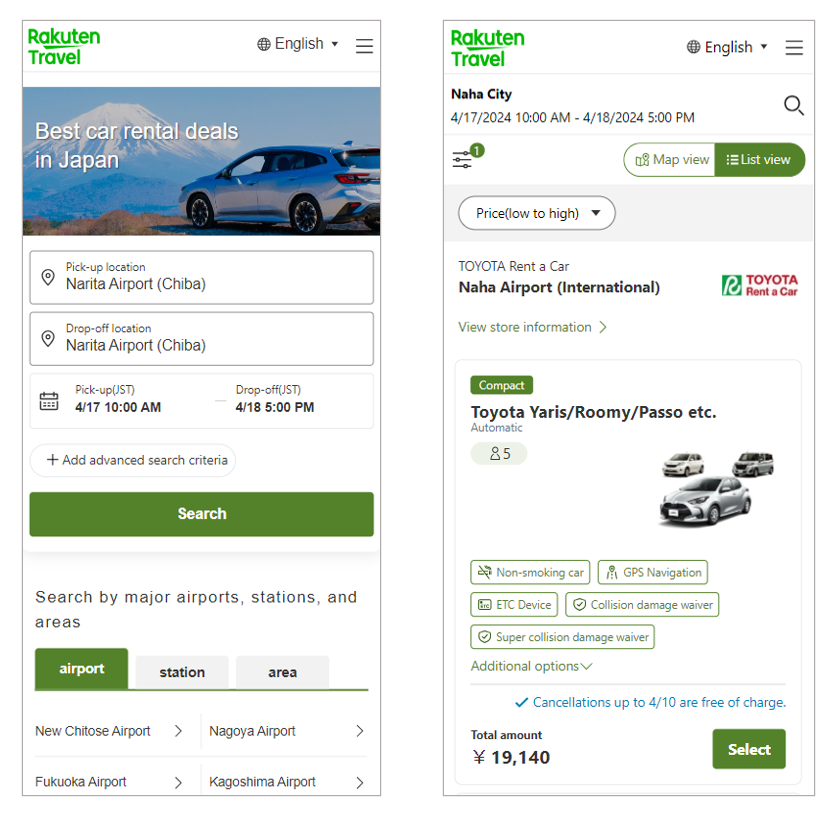Open the Price(low to high) sort dropdown

tap(537, 213)
